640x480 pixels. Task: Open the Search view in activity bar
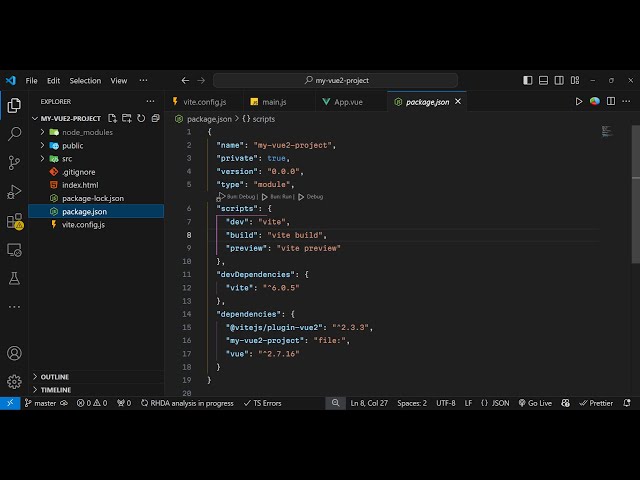click(14, 133)
